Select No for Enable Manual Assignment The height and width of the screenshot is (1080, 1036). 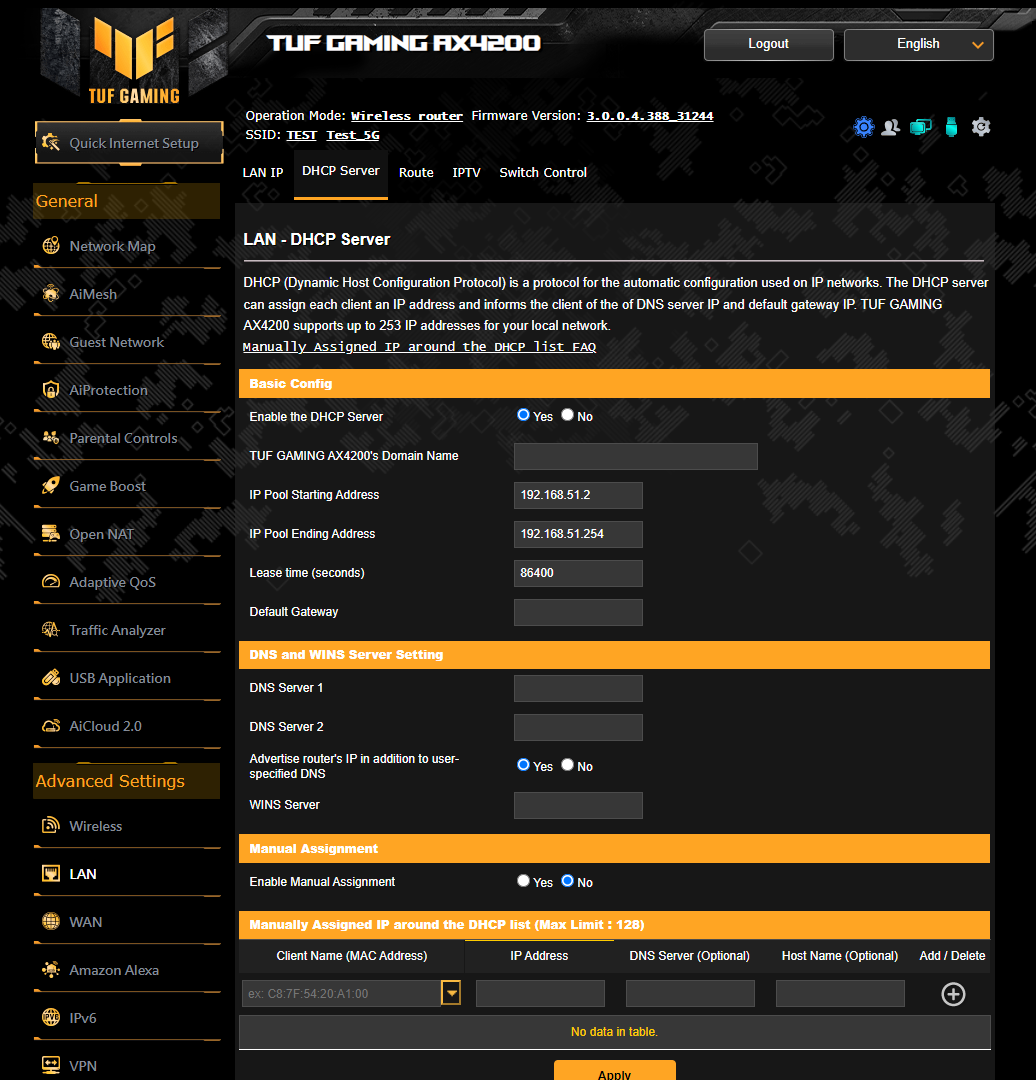tap(568, 880)
